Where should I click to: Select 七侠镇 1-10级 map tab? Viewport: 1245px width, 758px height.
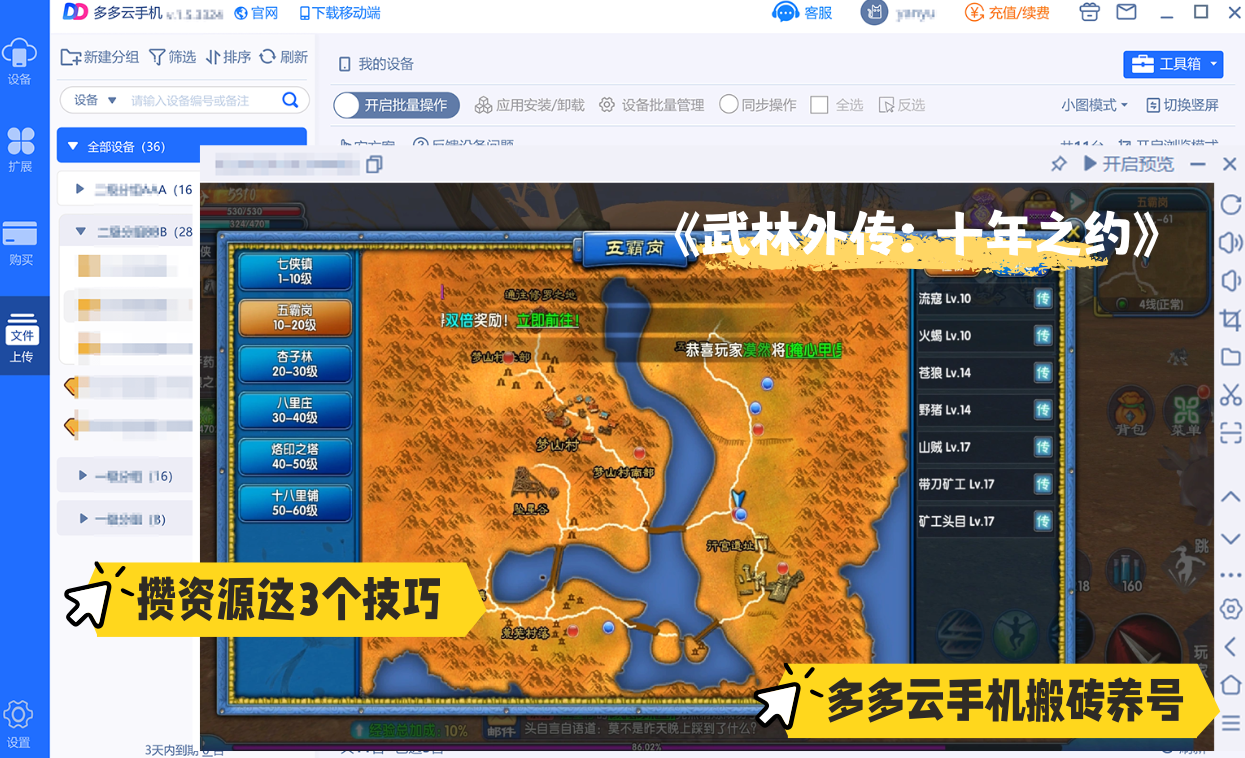(296, 271)
